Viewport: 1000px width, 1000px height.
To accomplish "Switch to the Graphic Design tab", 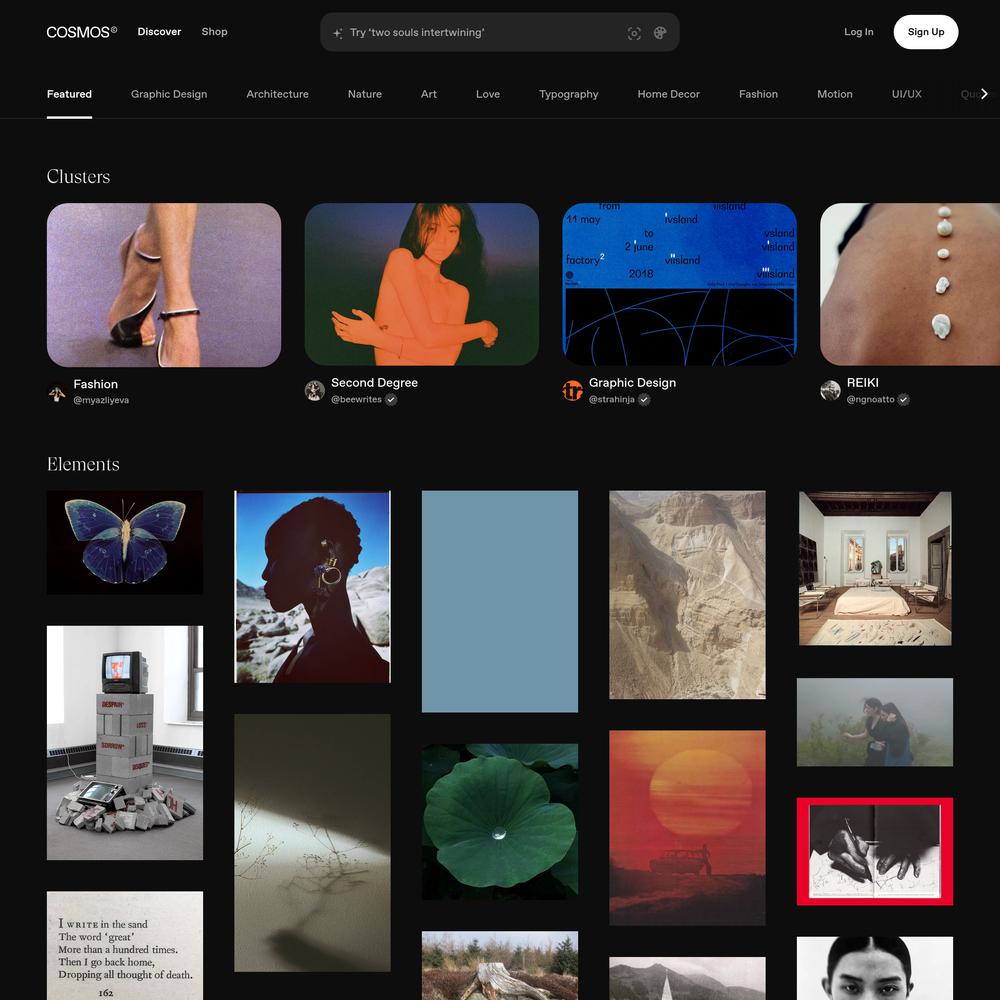I will (169, 94).
